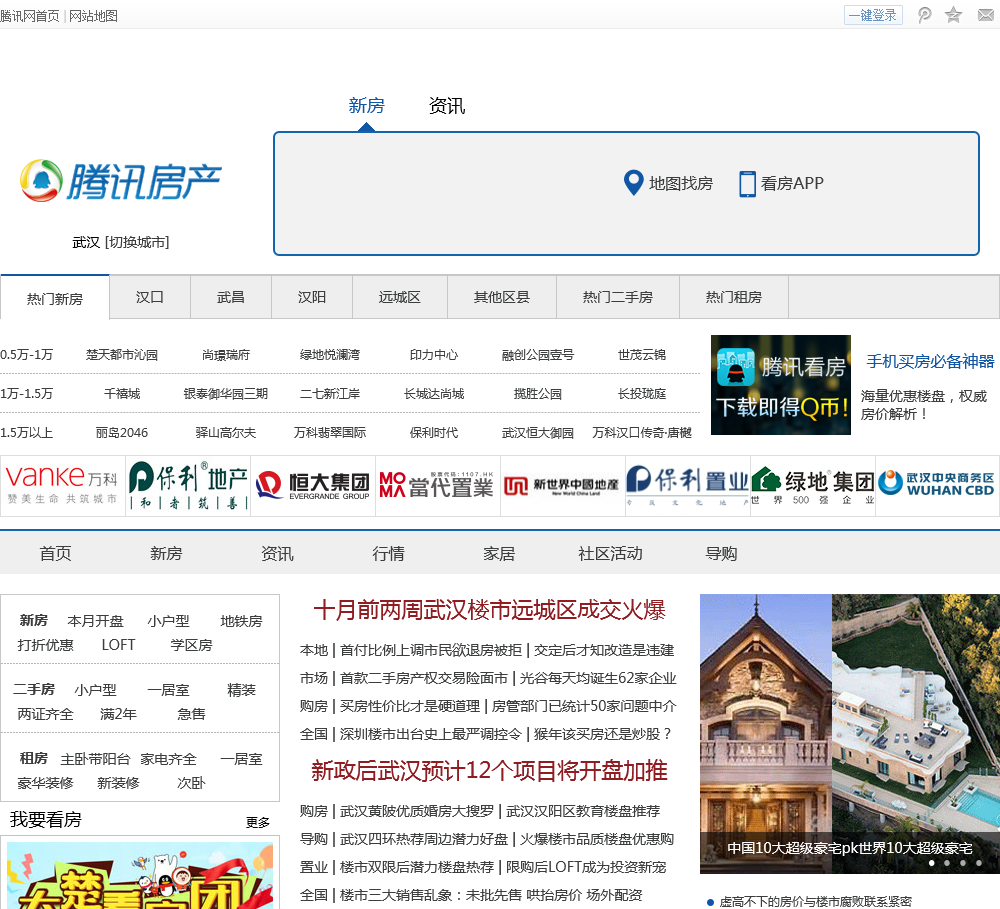Switch to the 资讯 search tab
This screenshot has width=1000, height=909.
(x=446, y=105)
